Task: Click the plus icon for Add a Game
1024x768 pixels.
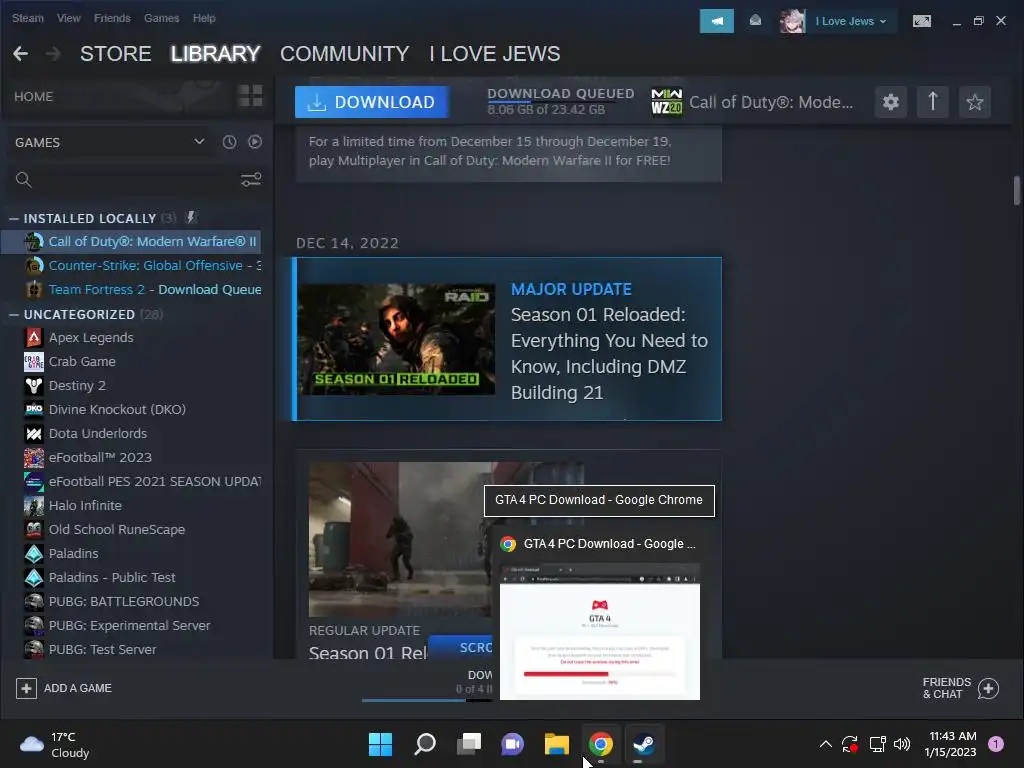Action: (26, 688)
